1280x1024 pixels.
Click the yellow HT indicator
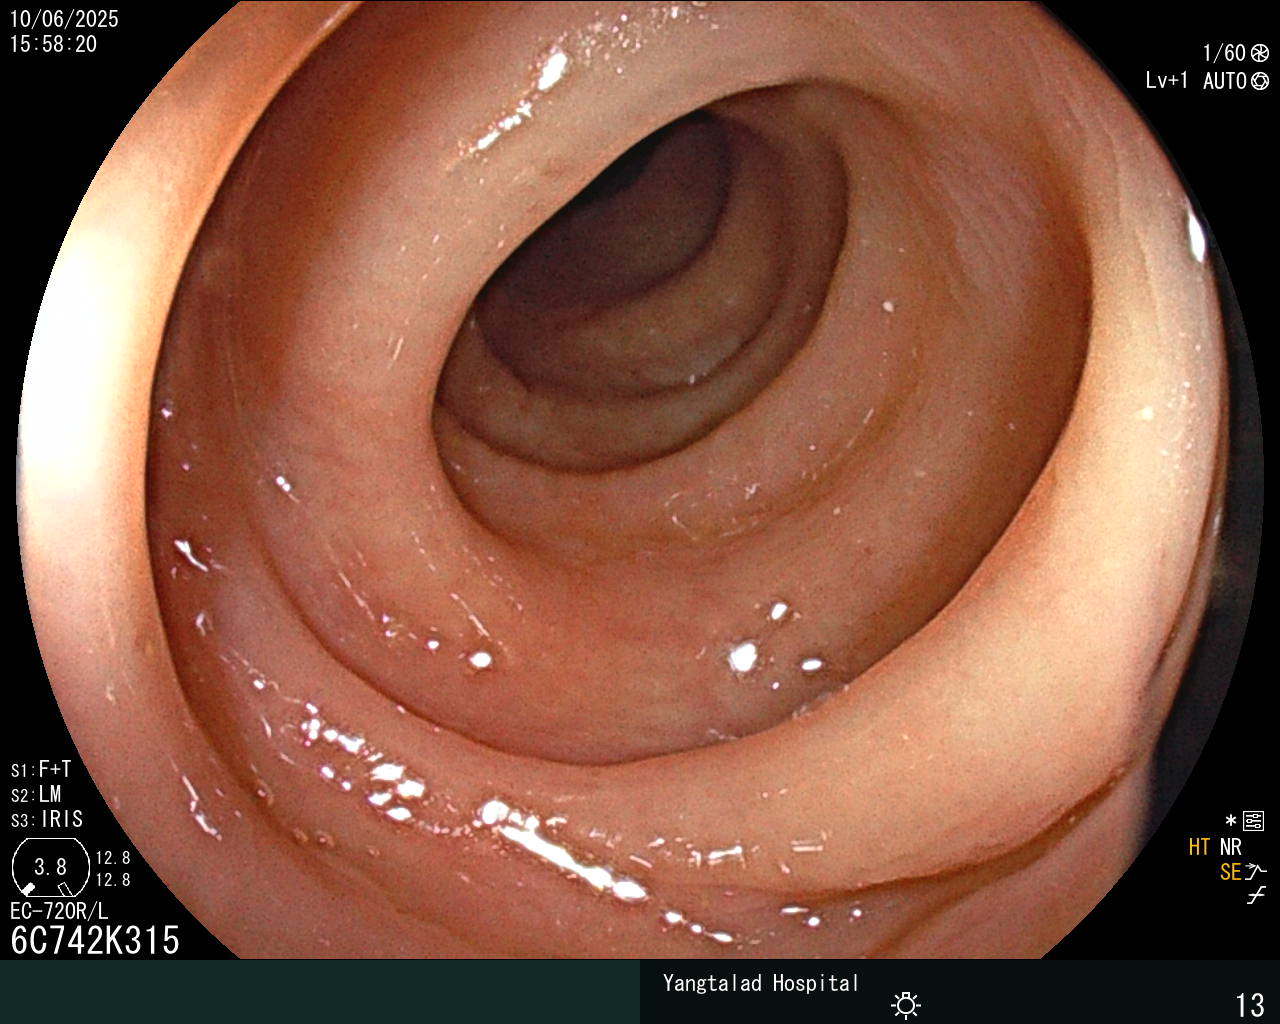pos(1199,847)
